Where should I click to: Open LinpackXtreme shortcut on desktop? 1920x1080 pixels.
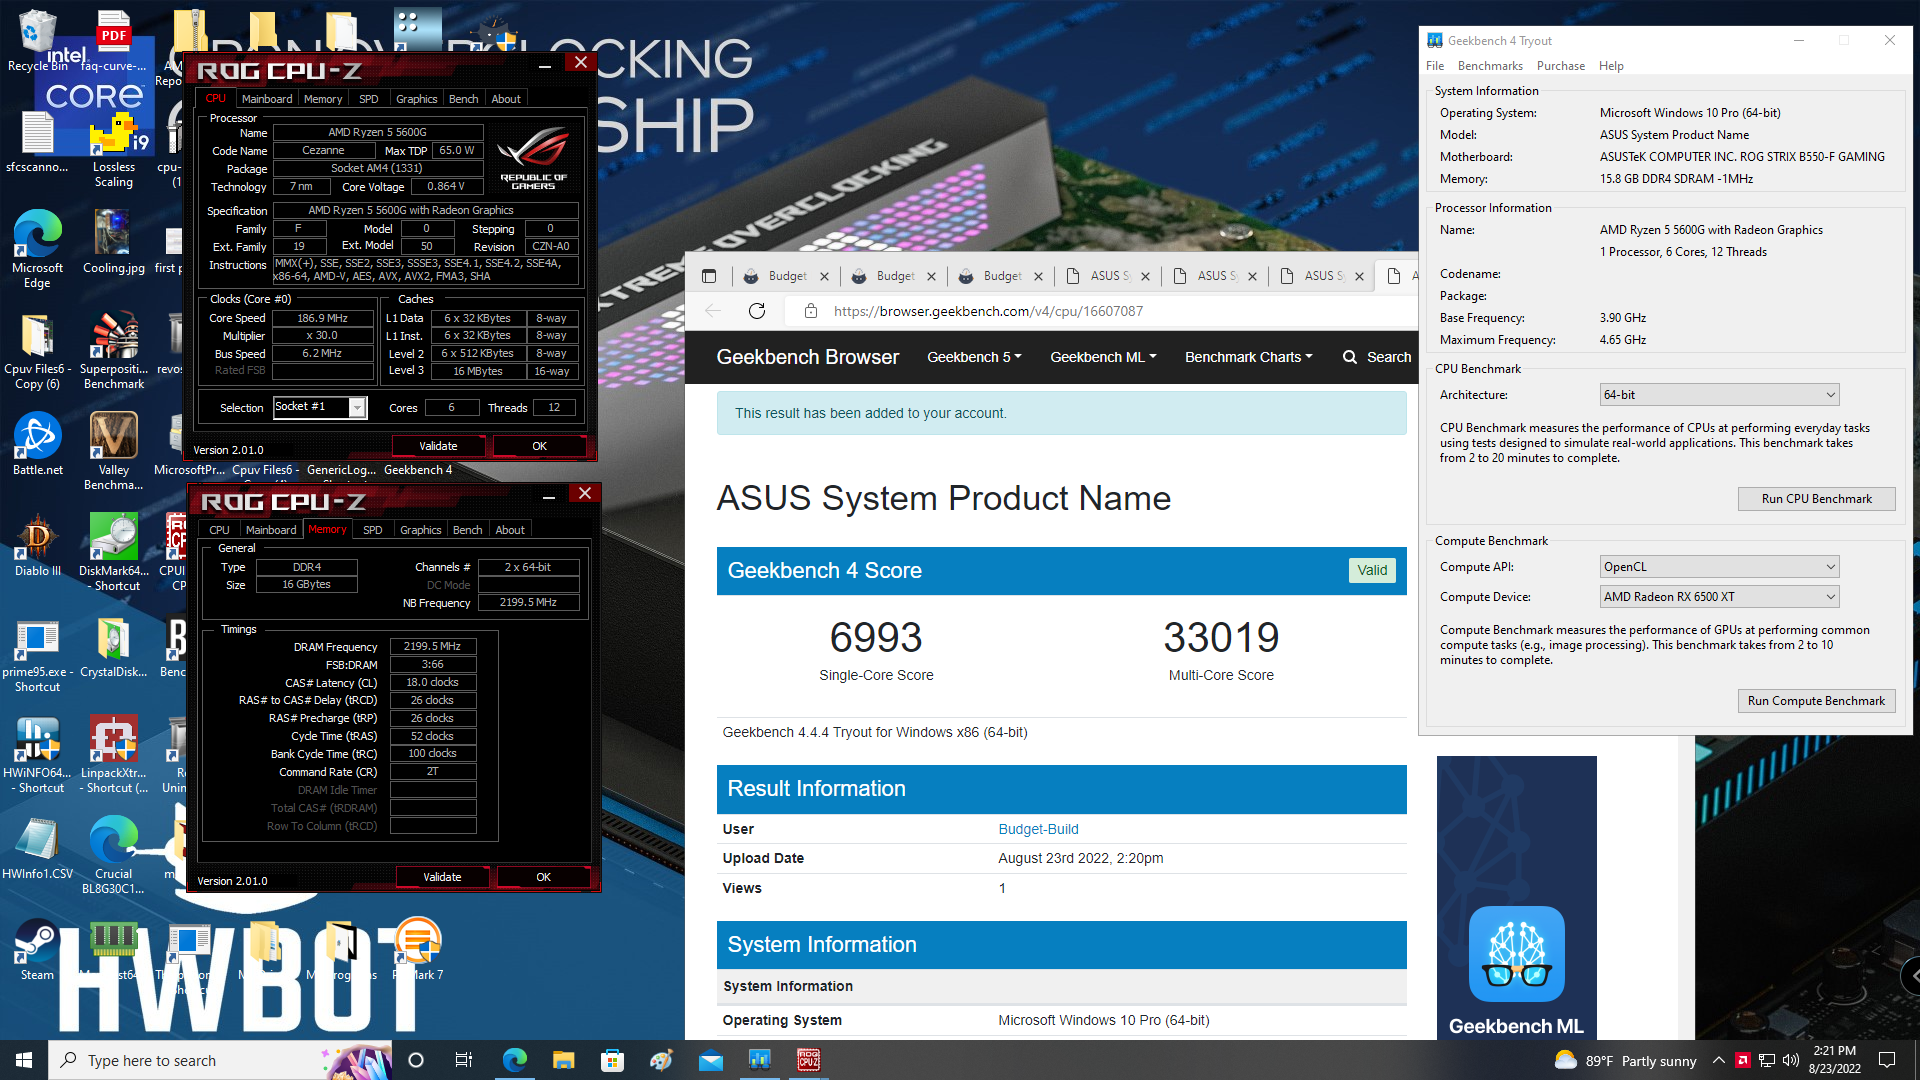click(113, 756)
